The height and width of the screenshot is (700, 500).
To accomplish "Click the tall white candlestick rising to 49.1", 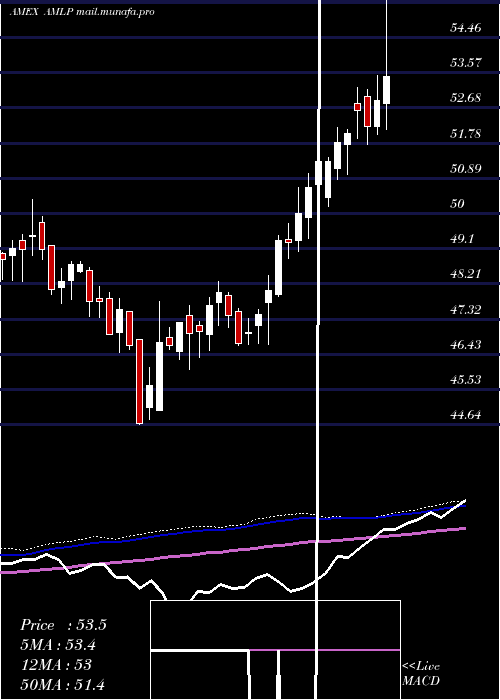I will 279,268.
